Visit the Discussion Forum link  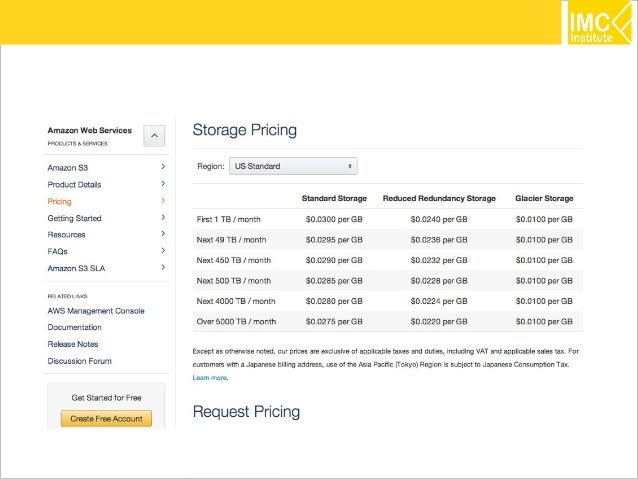(79, 361)
